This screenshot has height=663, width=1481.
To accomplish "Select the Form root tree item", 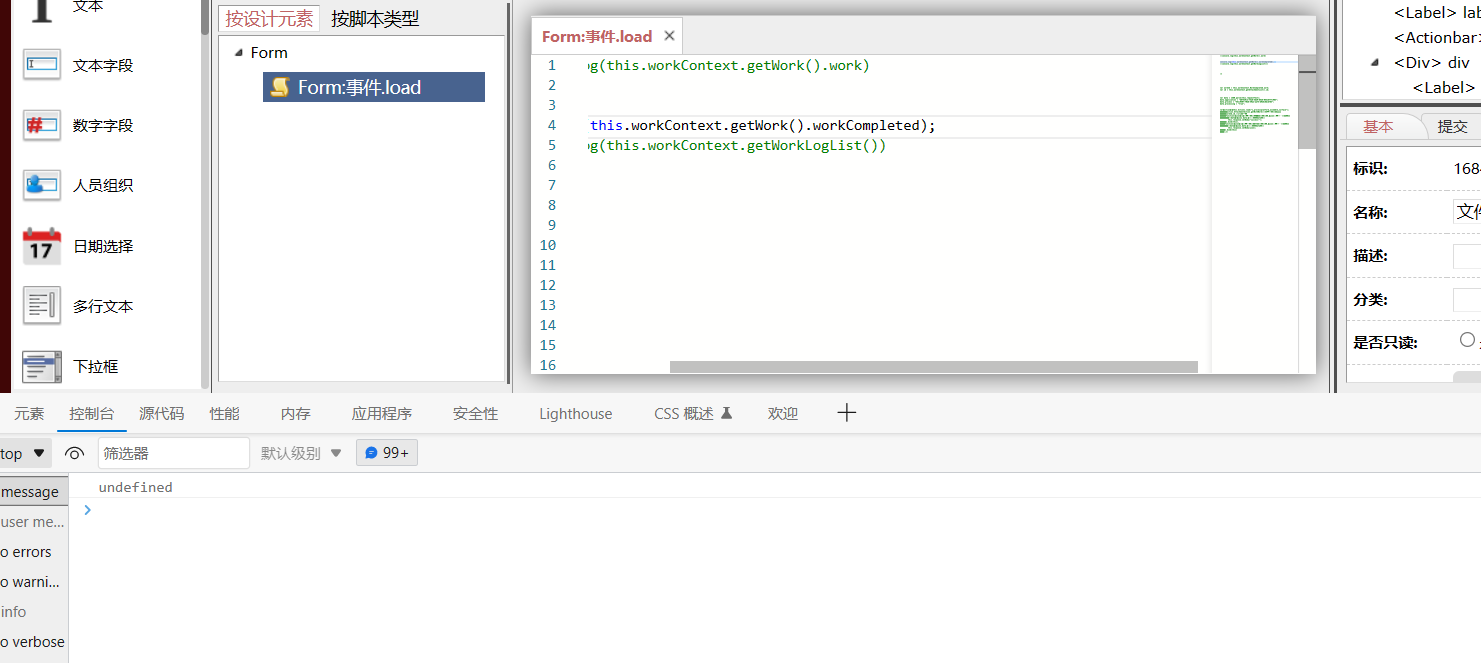I will (269, 53).
